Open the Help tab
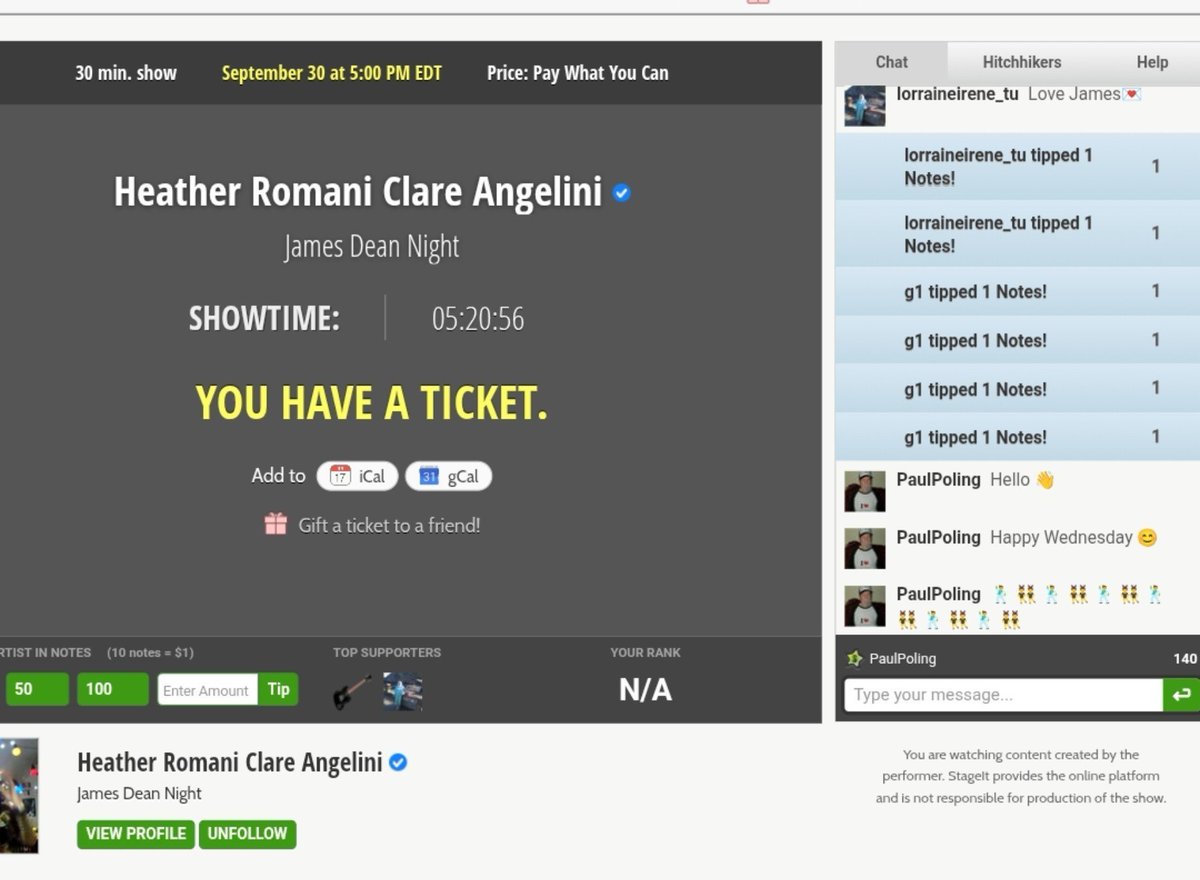Screen dimensions: 1200x880 [1152, 62]
